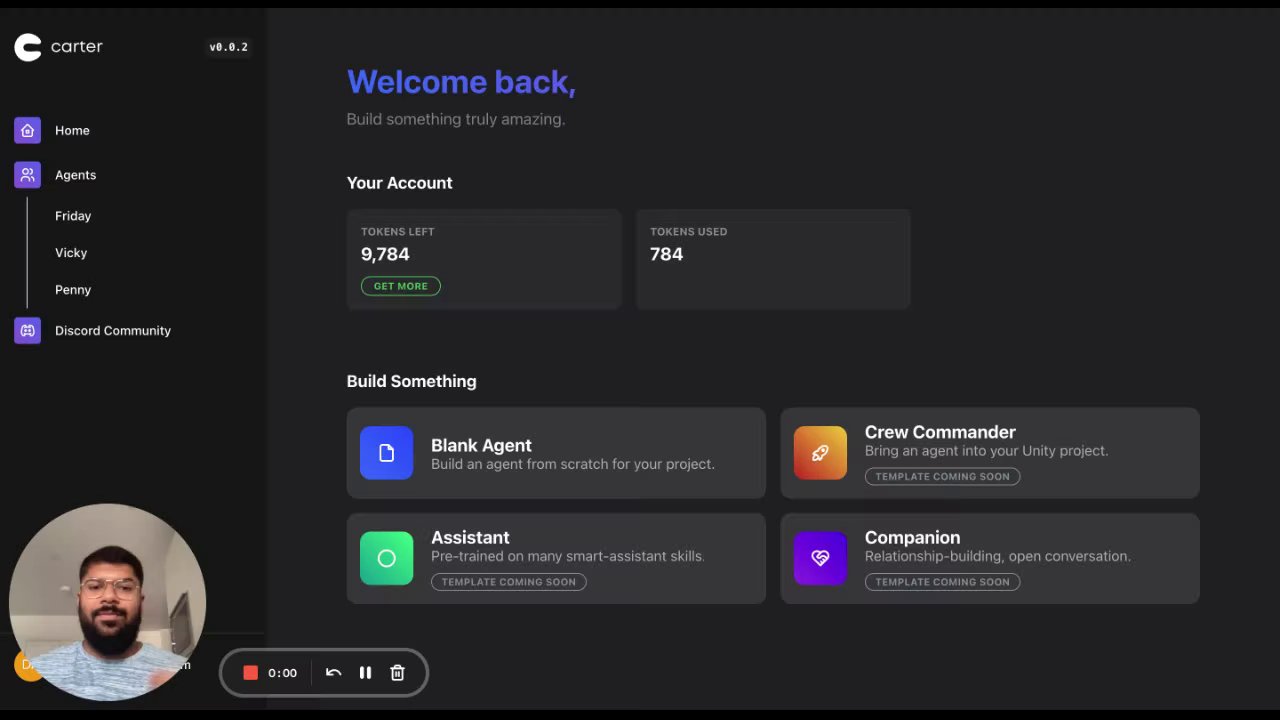Click the Your Account heading
1280x720 pixels.
click(x=399, y=183)
